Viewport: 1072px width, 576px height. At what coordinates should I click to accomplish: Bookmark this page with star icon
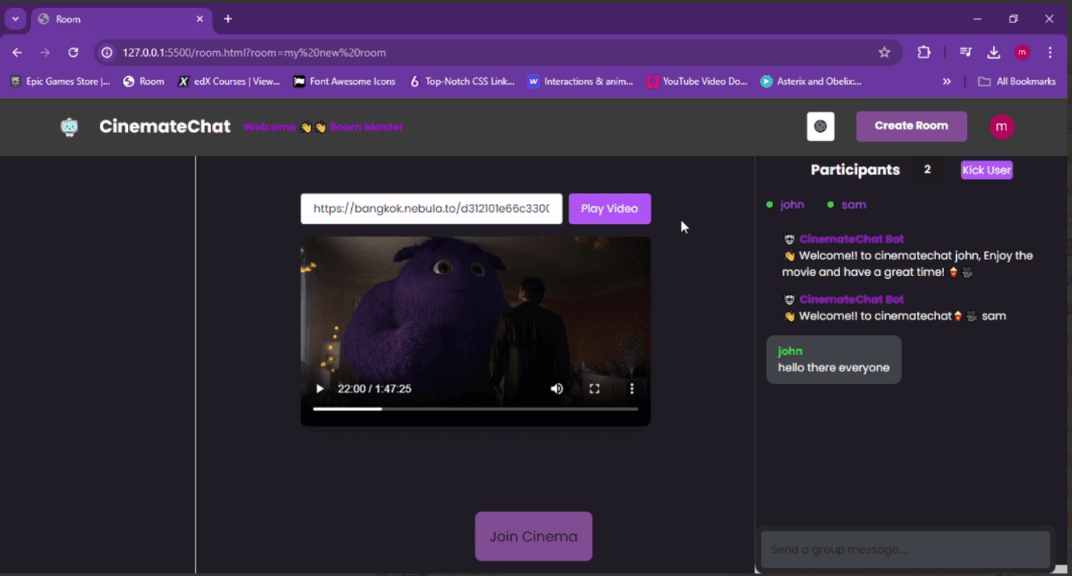click(884, 53)
